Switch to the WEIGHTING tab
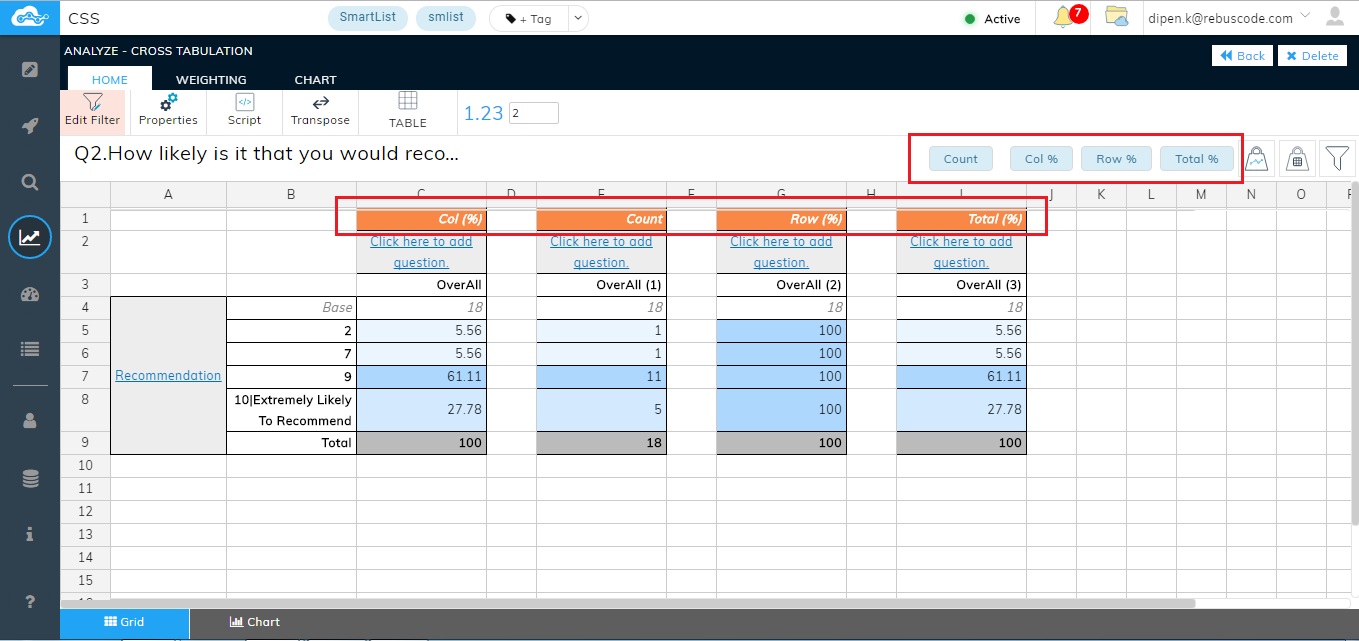This screenshot has height=641, width=1359. [211, 79]
